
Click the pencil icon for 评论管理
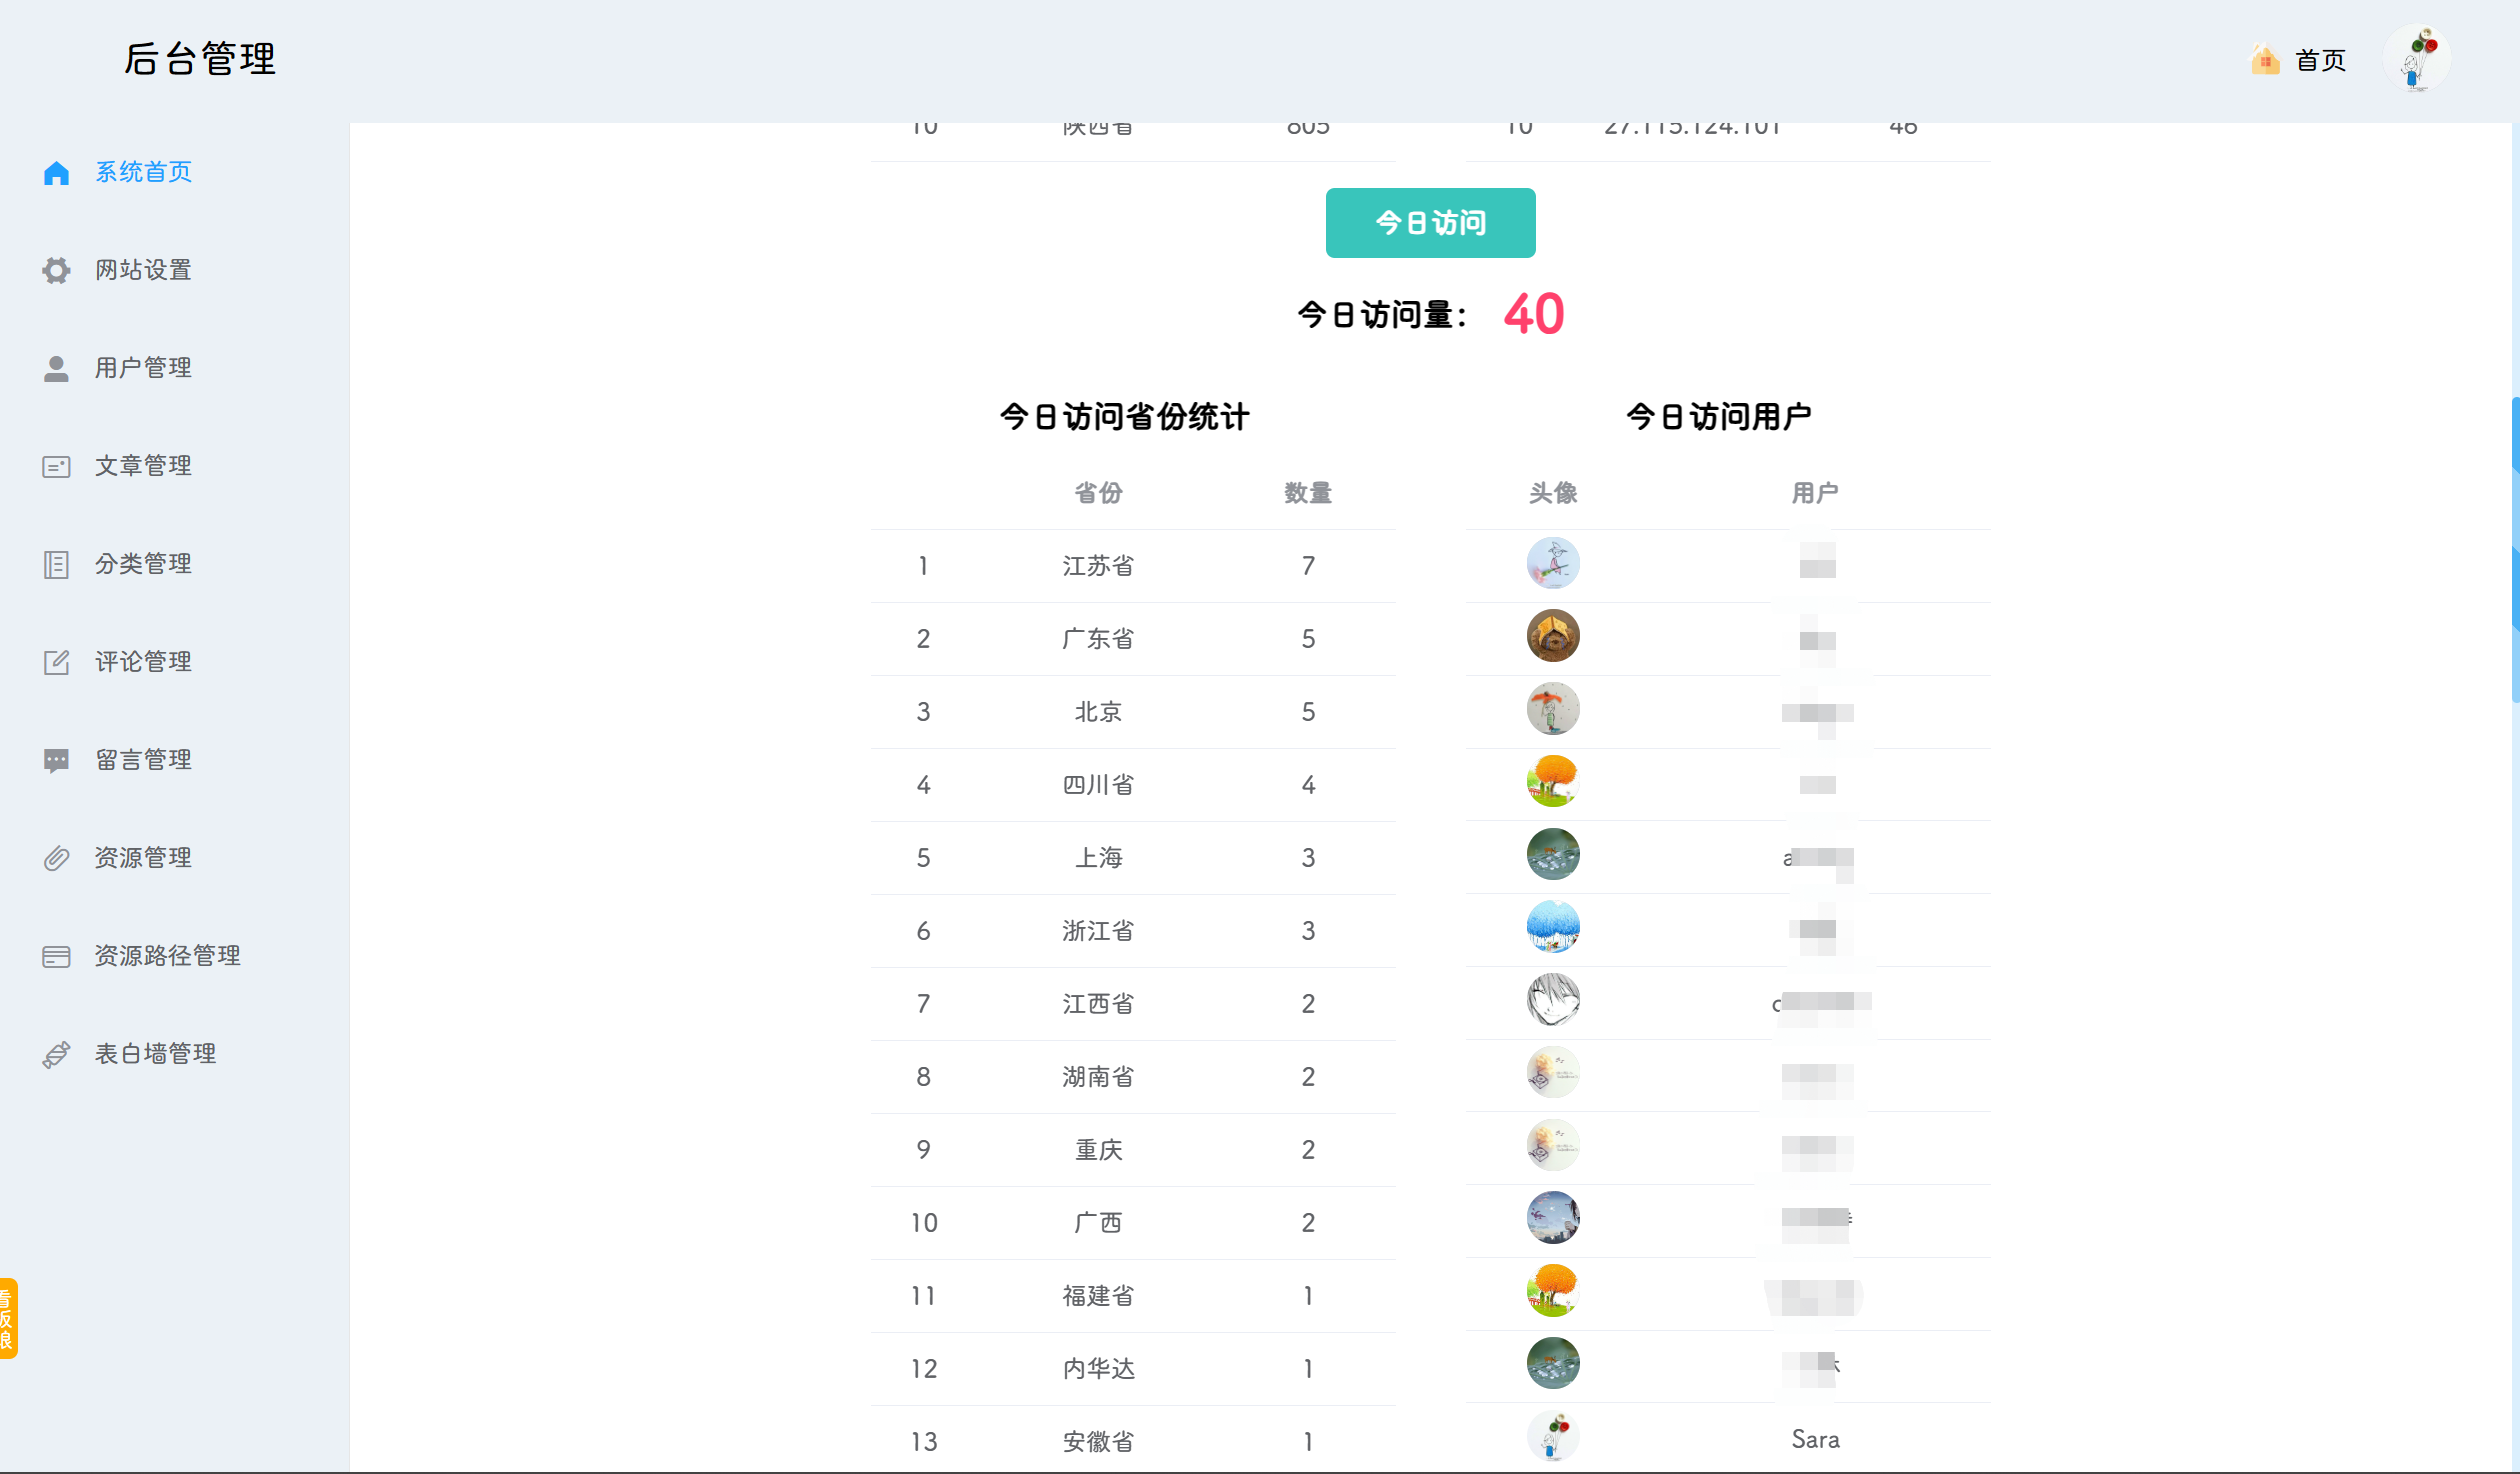56,661
